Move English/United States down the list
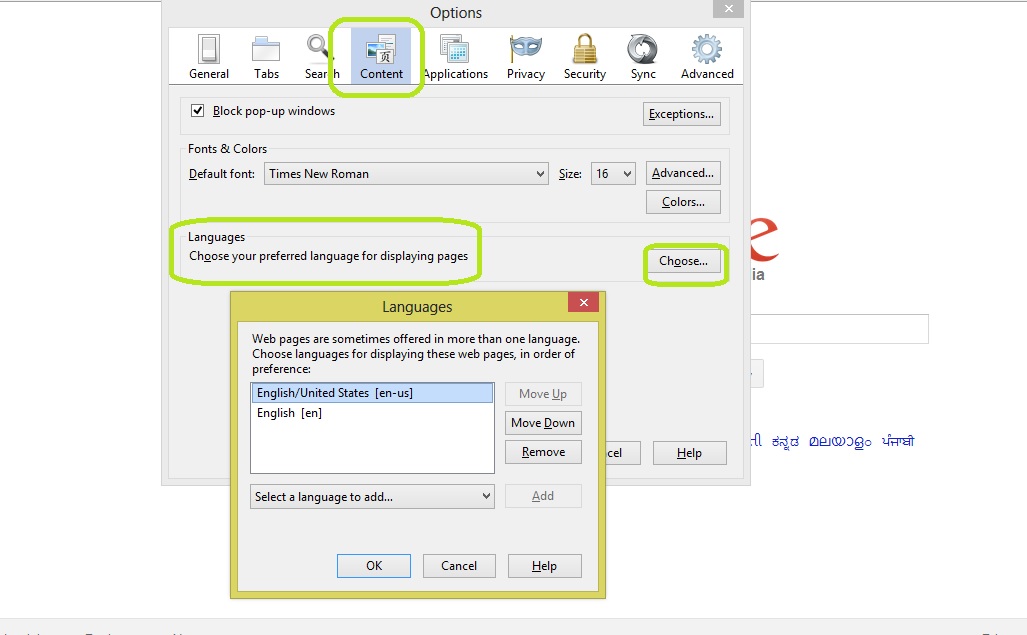The height and width of the screenshot is (635, 1027). coord(543,422)
